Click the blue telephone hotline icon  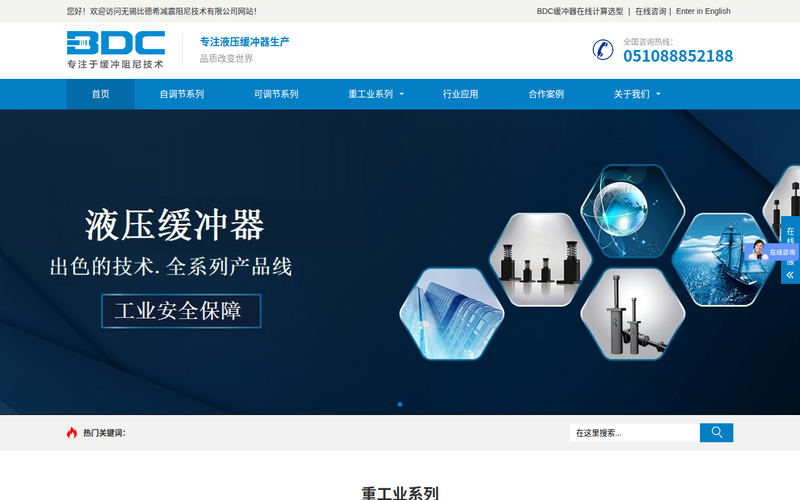pyautogui.click(x=603, y=50)
